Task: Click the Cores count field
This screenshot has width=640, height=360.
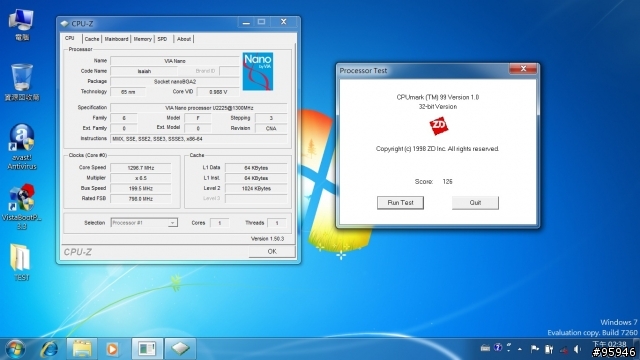Action: click(x=220, y=223)
